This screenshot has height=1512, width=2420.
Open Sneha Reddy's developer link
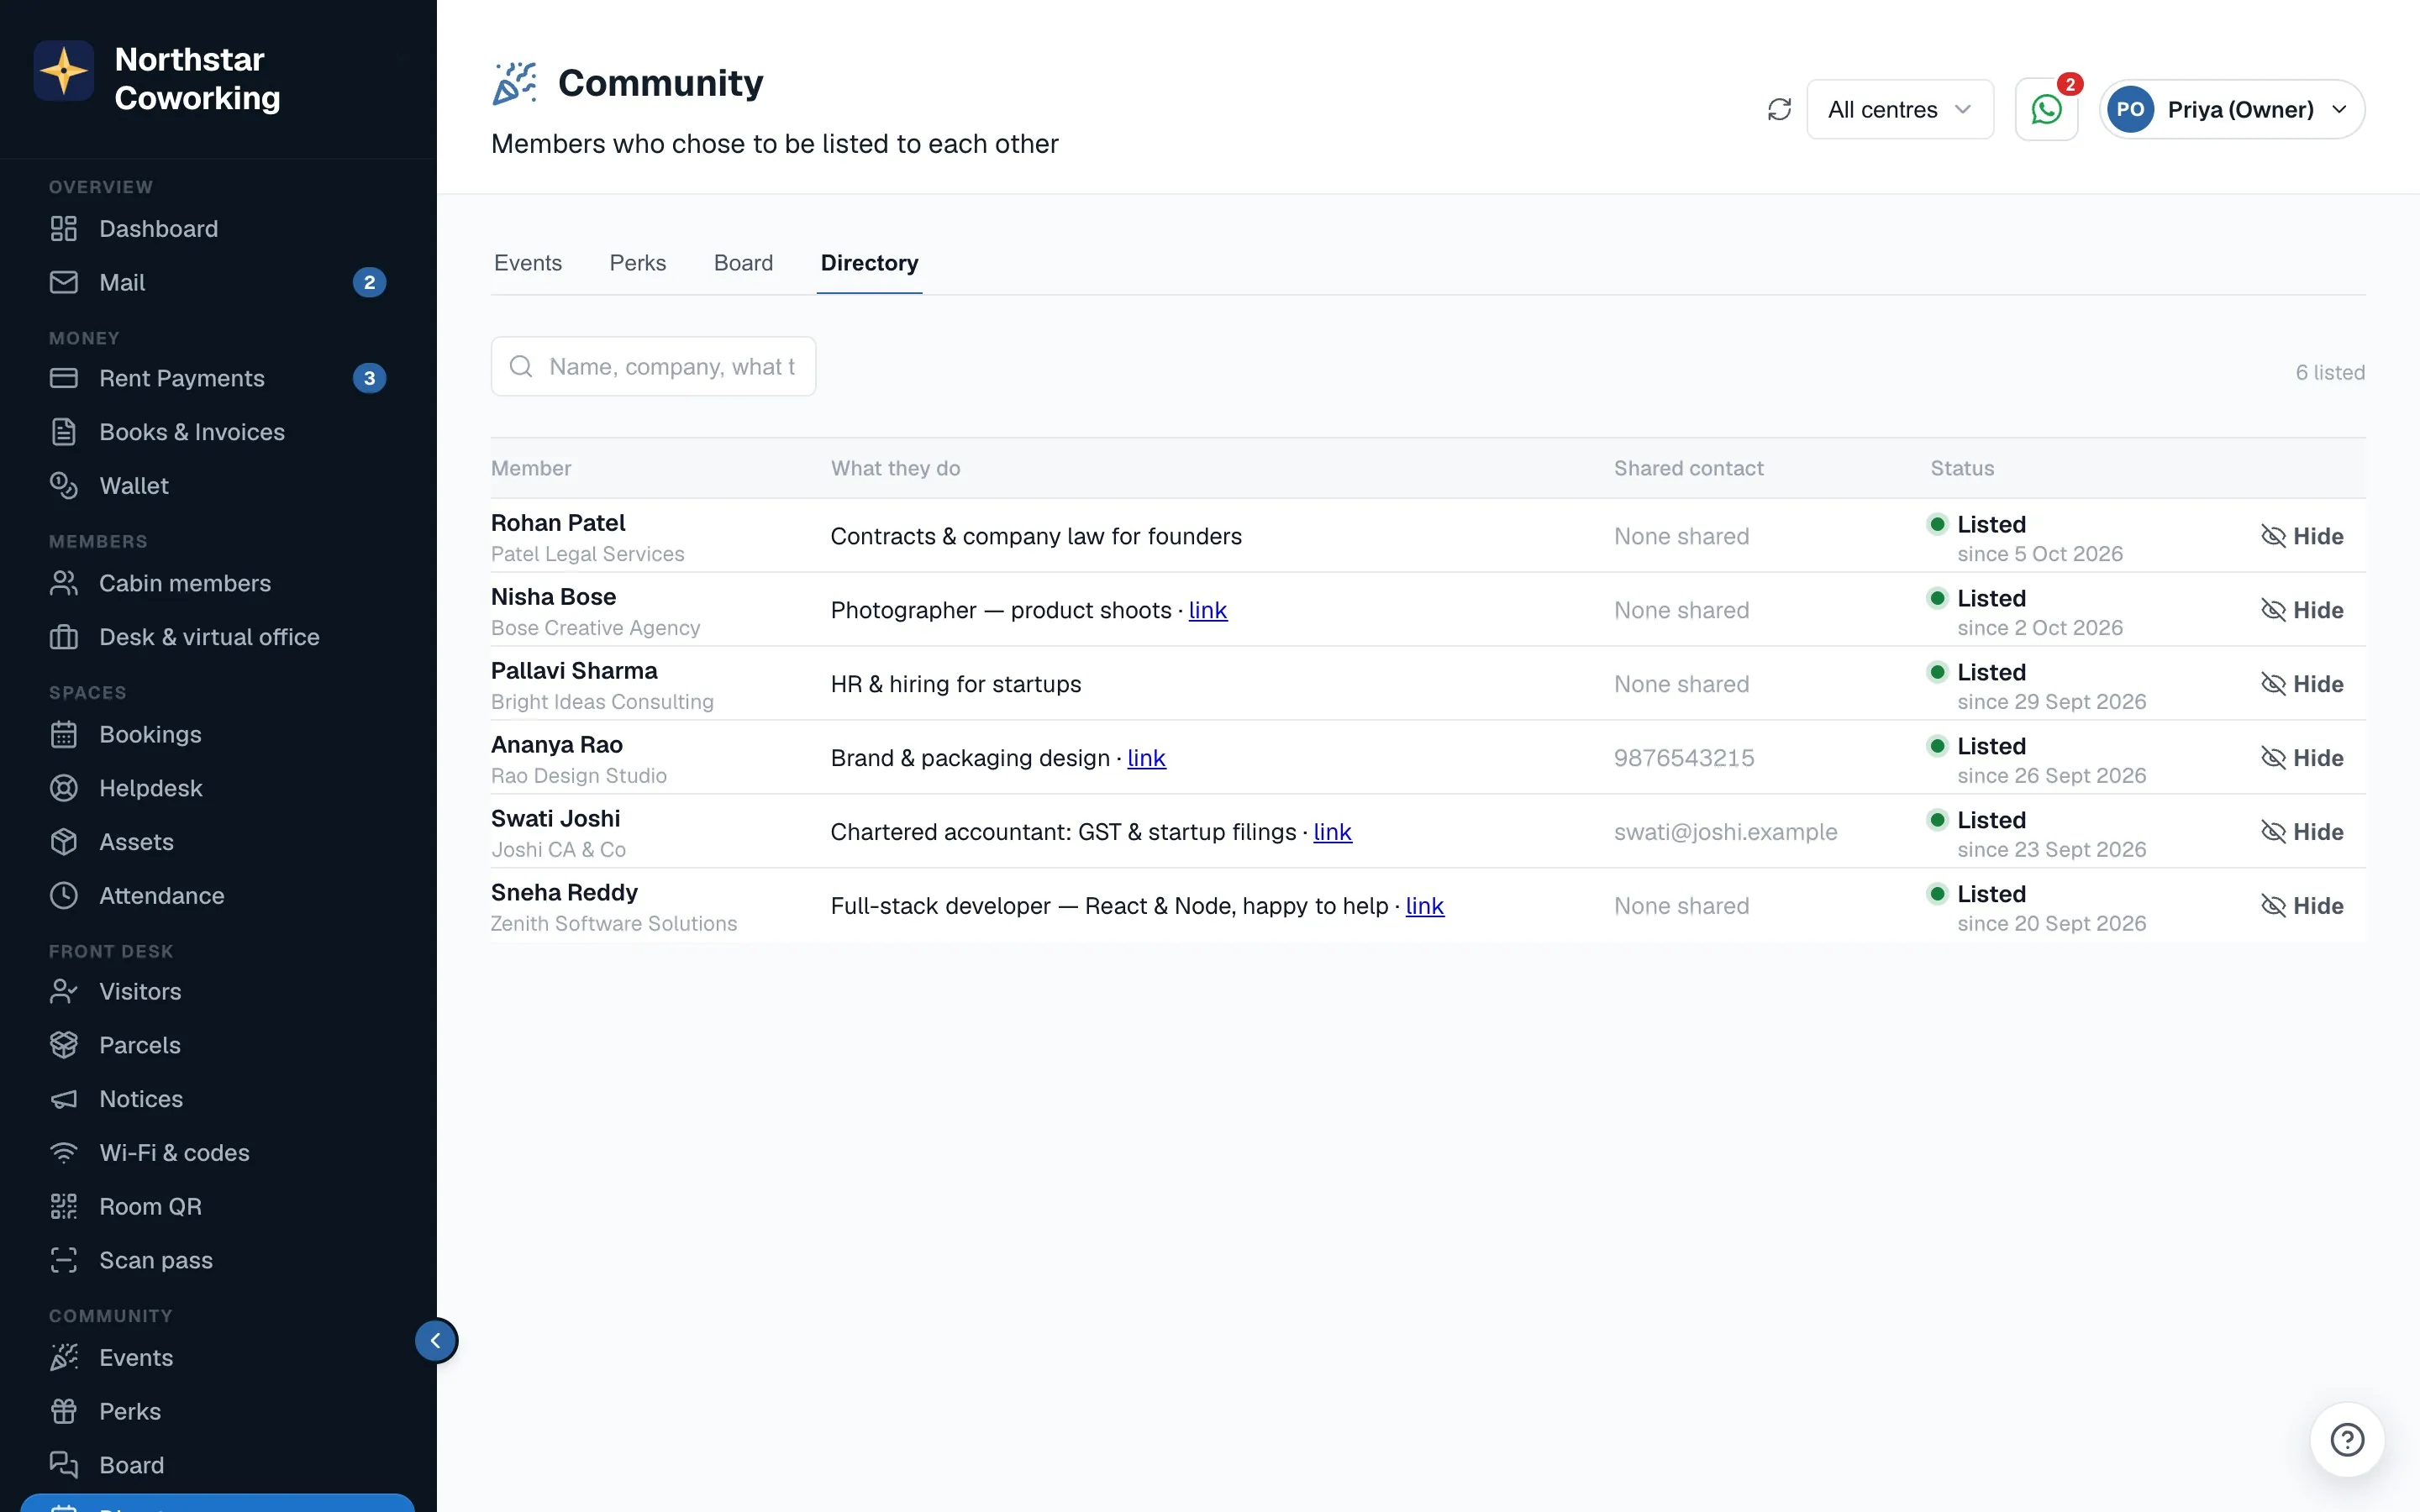[x=1425, y=907]
